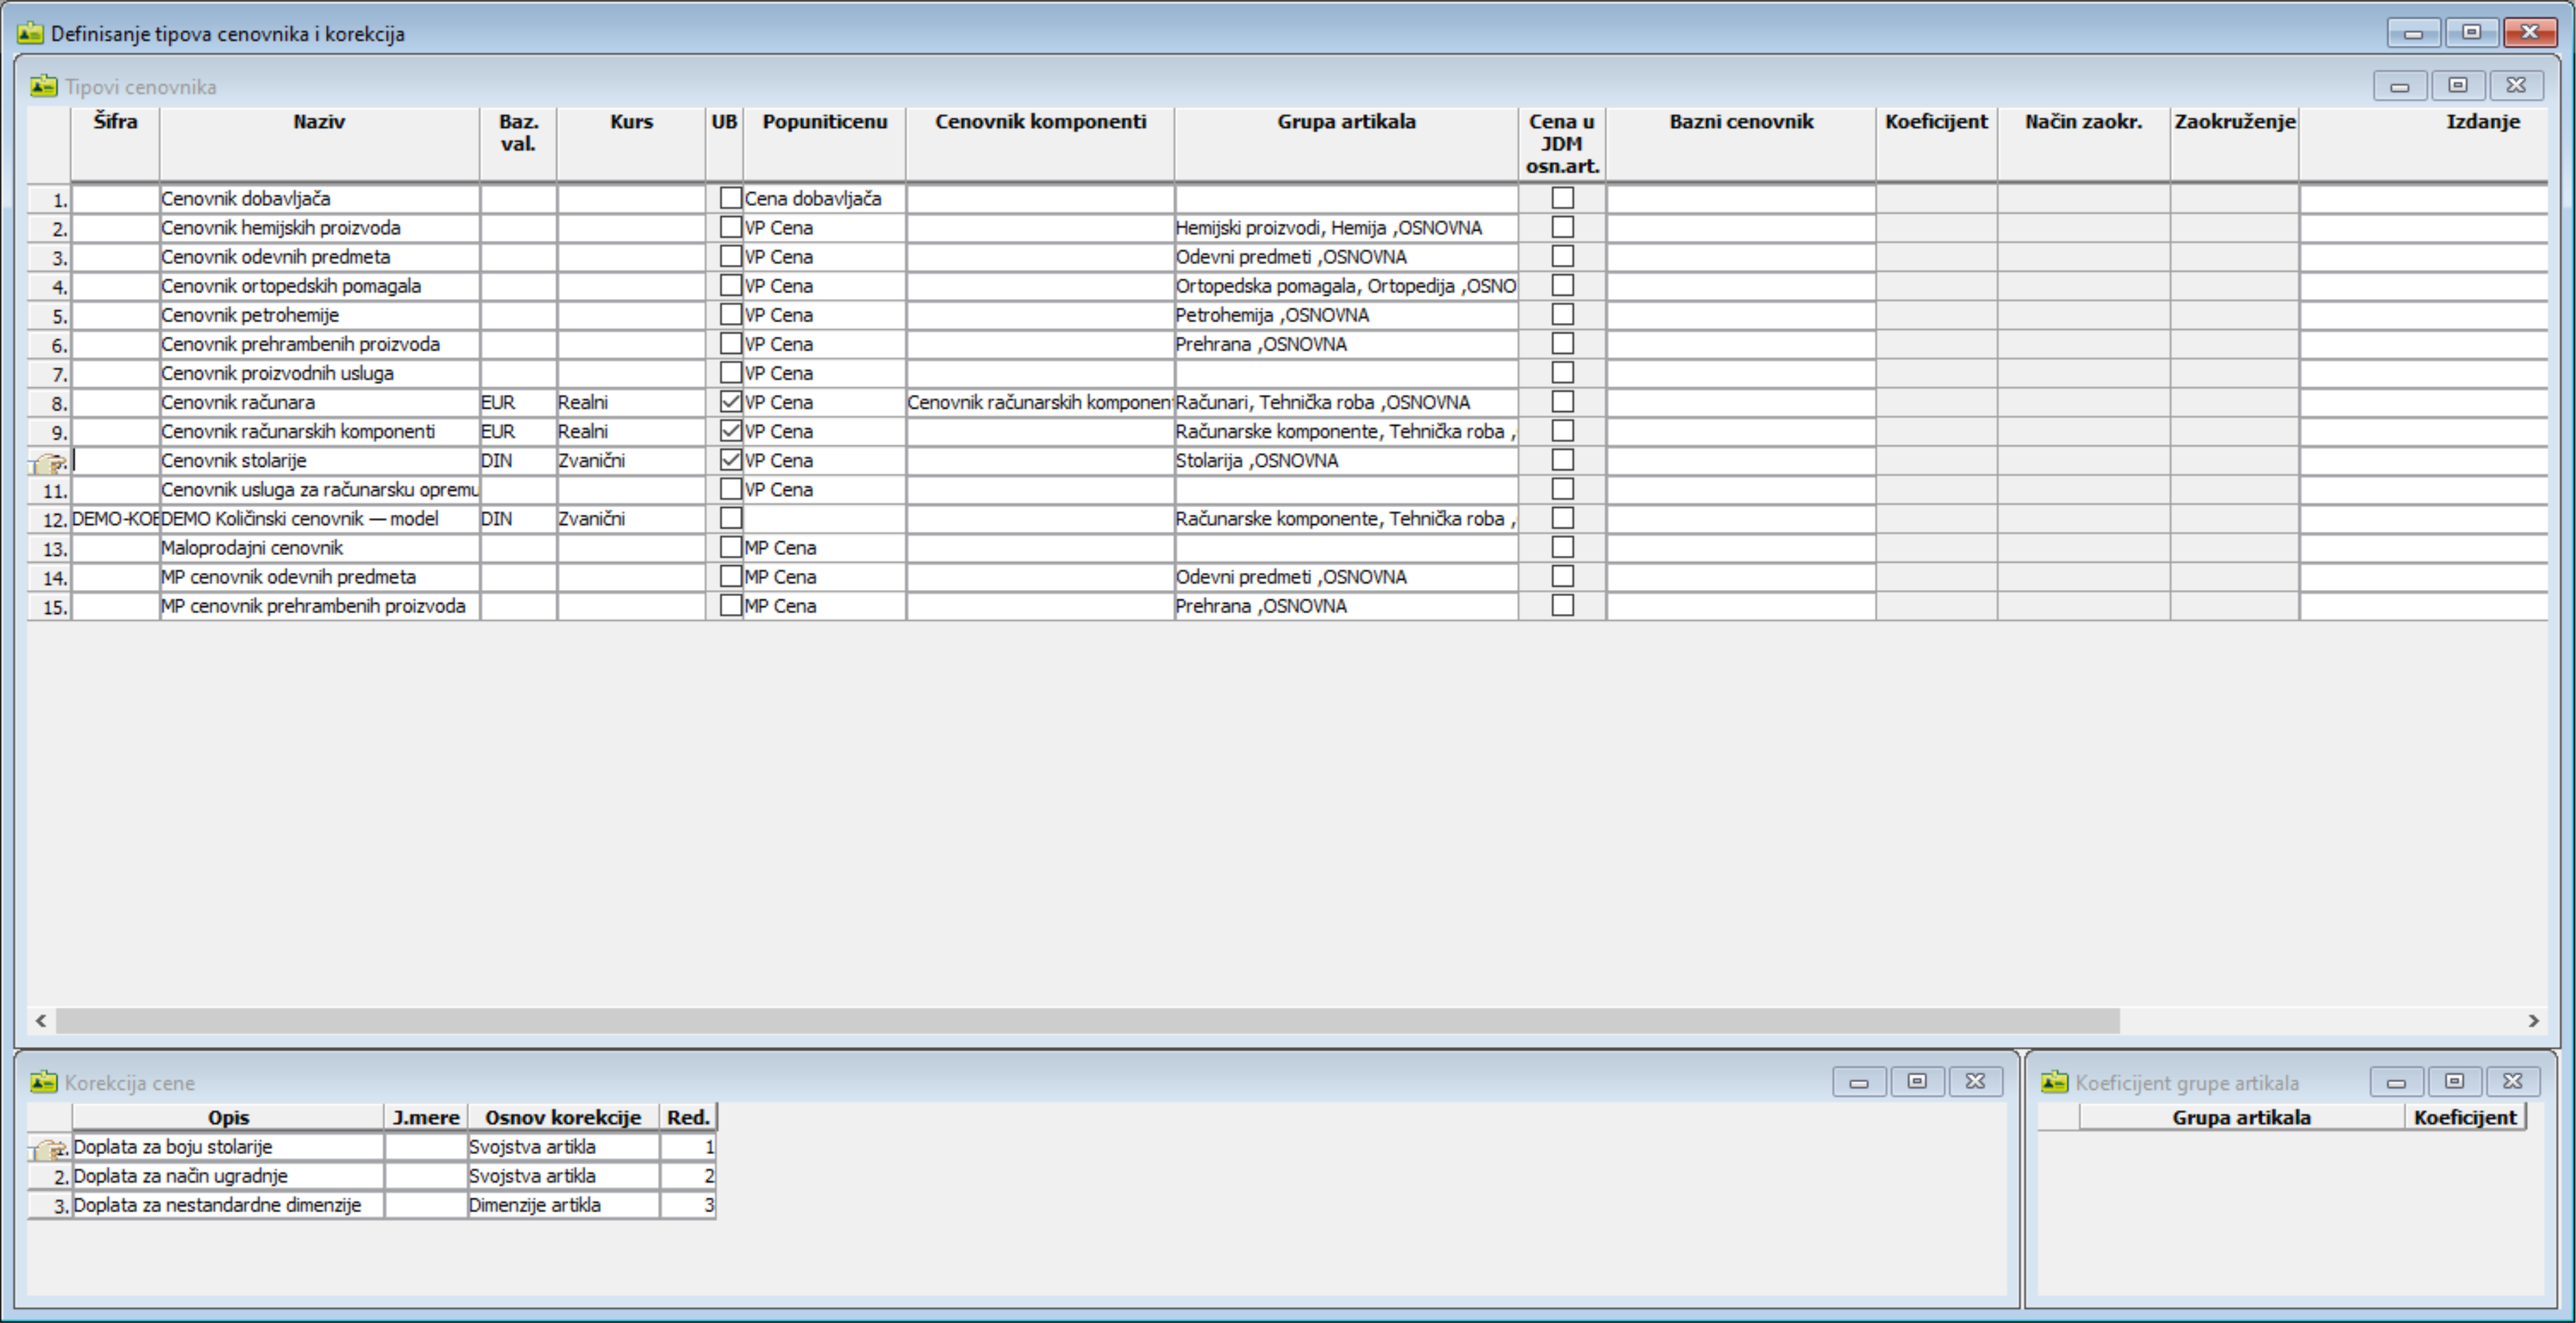Image resolution: width=2576 pixels, height=1323 pixels.
Task: Click Cenovnik računarskih komponenti in Cenovnik komponenti column
Action: (1040, 402)
